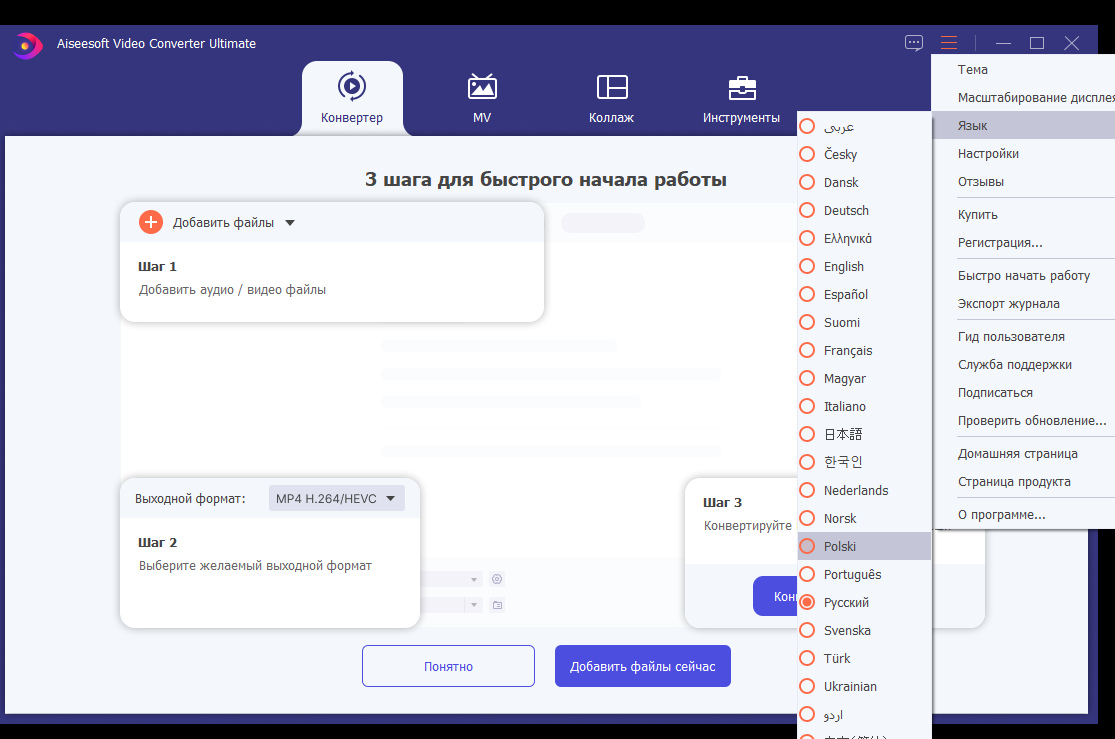Switch interface language to English

click(x=864, y=267)
